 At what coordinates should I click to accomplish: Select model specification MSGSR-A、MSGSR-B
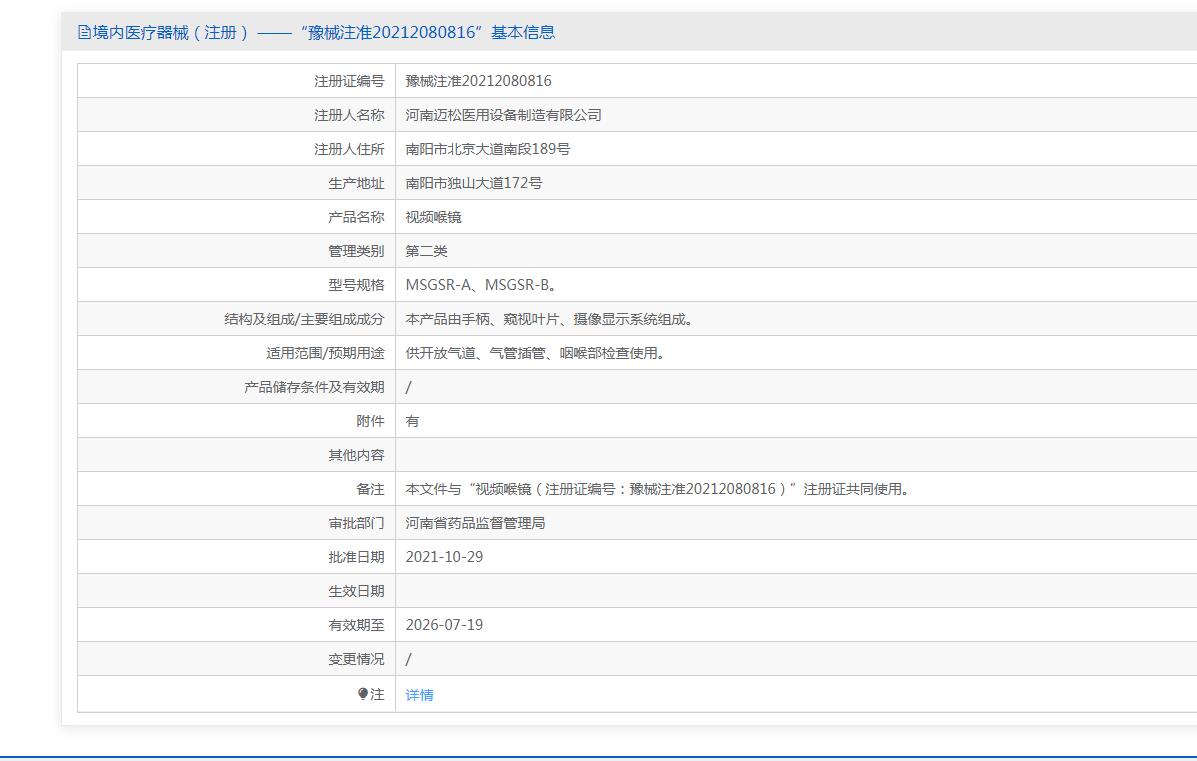point(480,285)
